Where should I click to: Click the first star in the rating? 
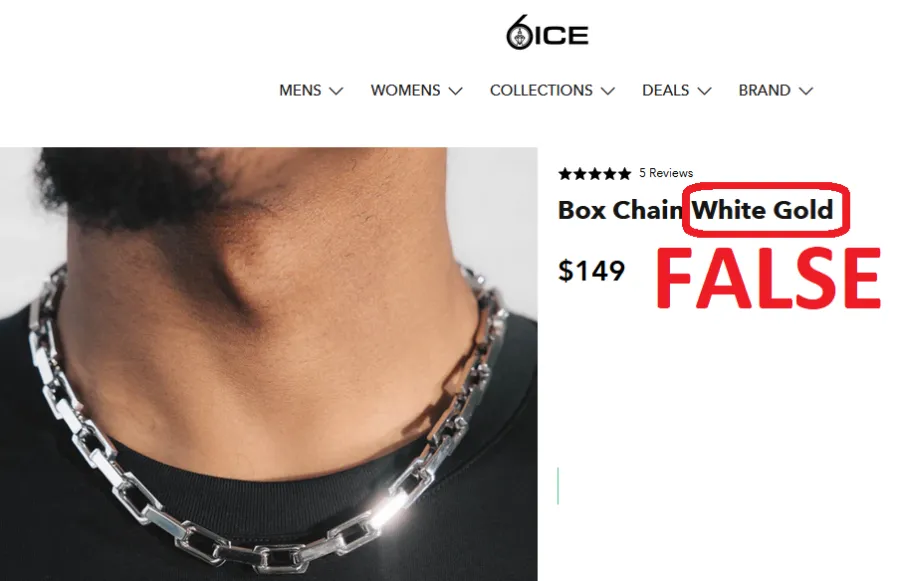565,173
